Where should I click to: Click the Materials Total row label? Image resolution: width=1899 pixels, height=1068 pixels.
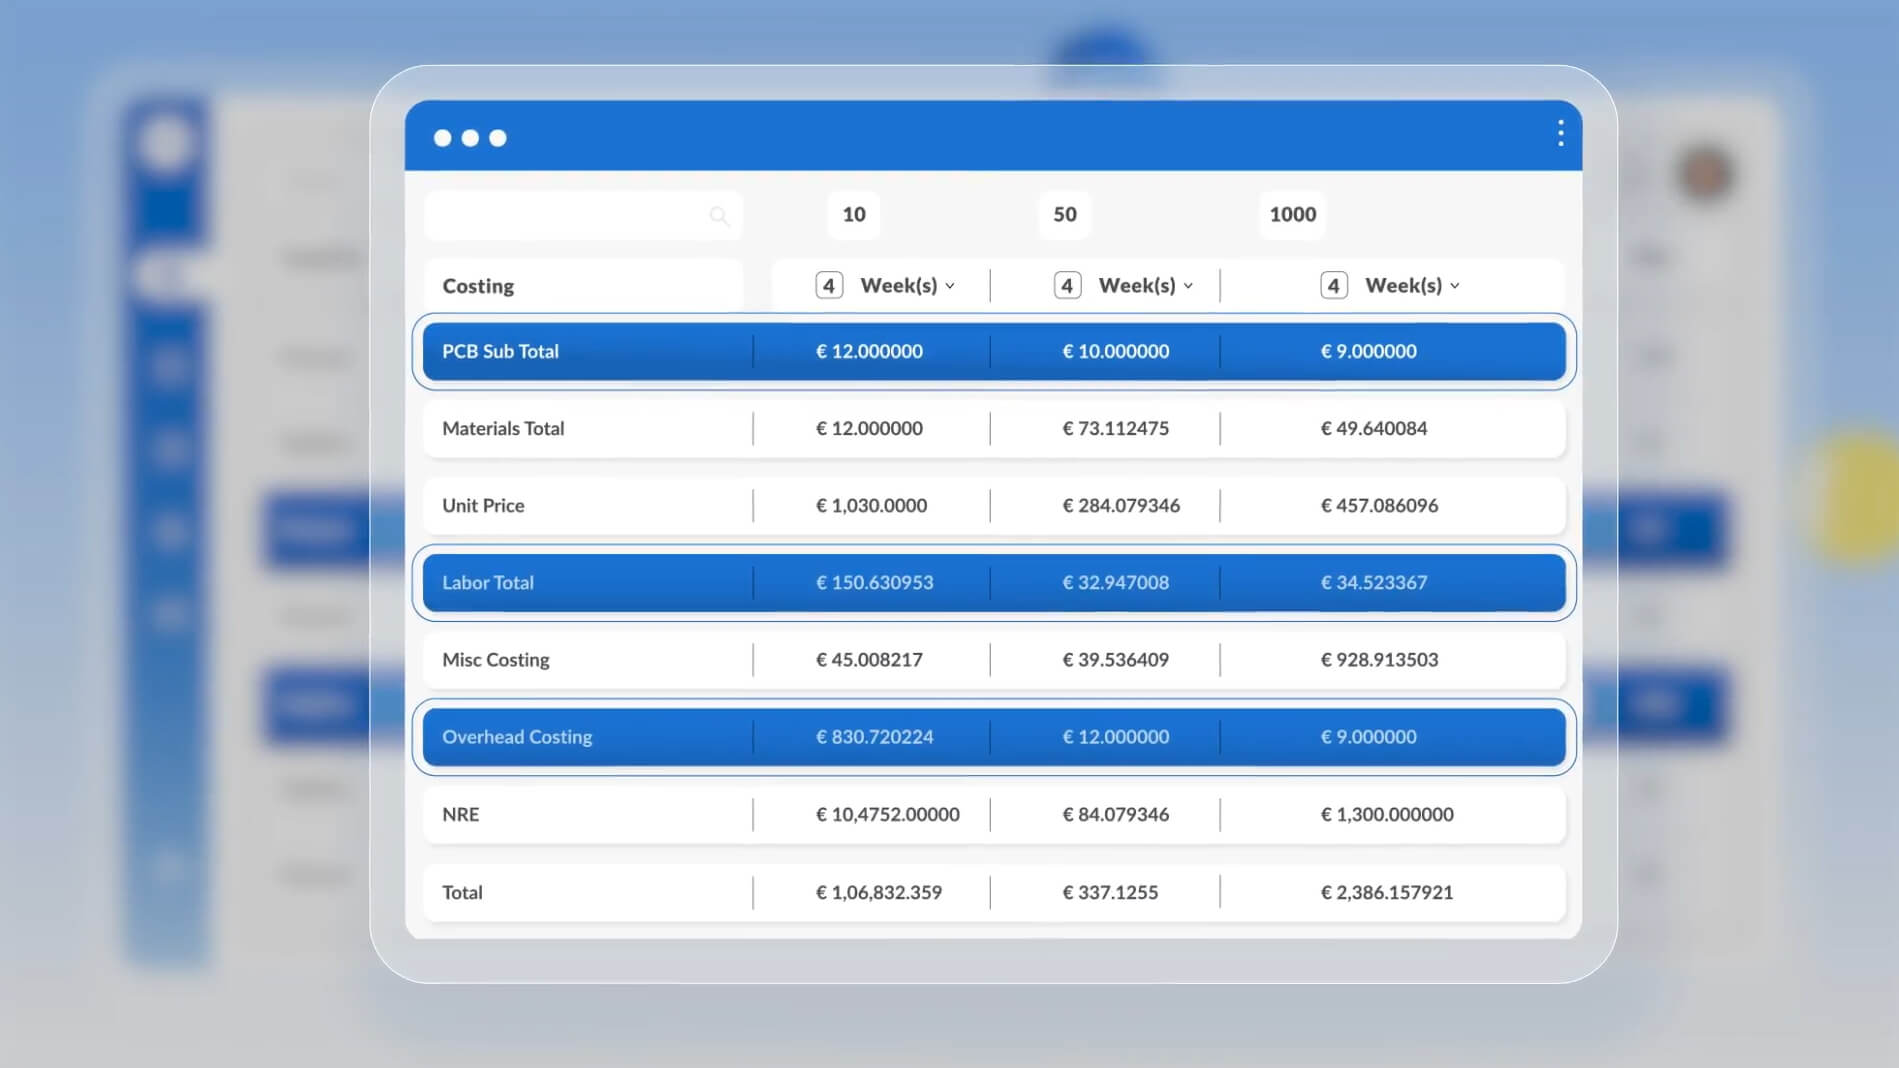tap(503, 429)
